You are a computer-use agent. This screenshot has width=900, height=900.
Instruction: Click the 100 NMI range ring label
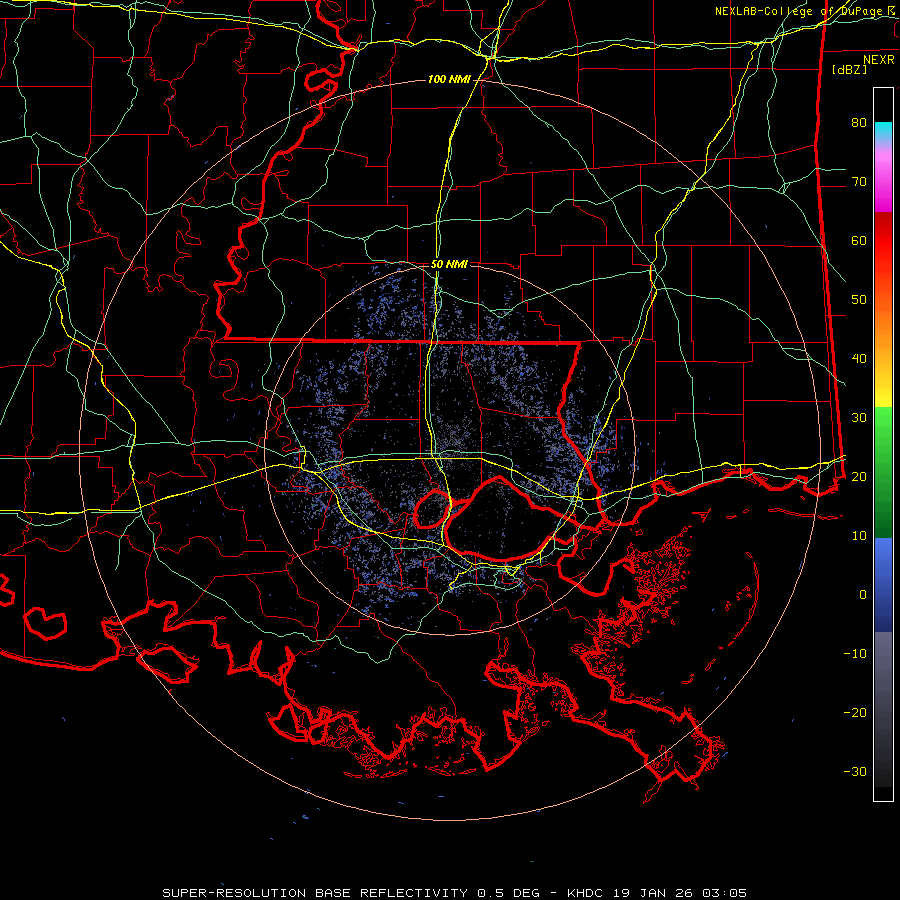(449, 79)
